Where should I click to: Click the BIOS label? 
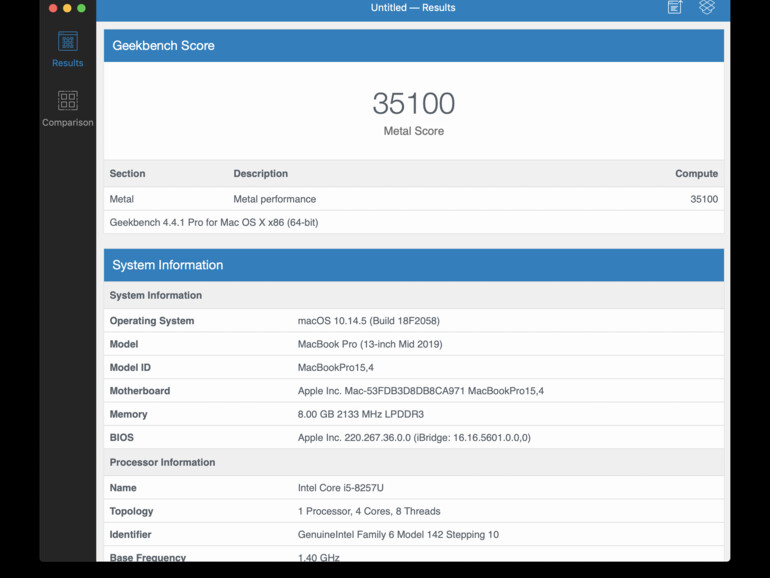(122, 438)
